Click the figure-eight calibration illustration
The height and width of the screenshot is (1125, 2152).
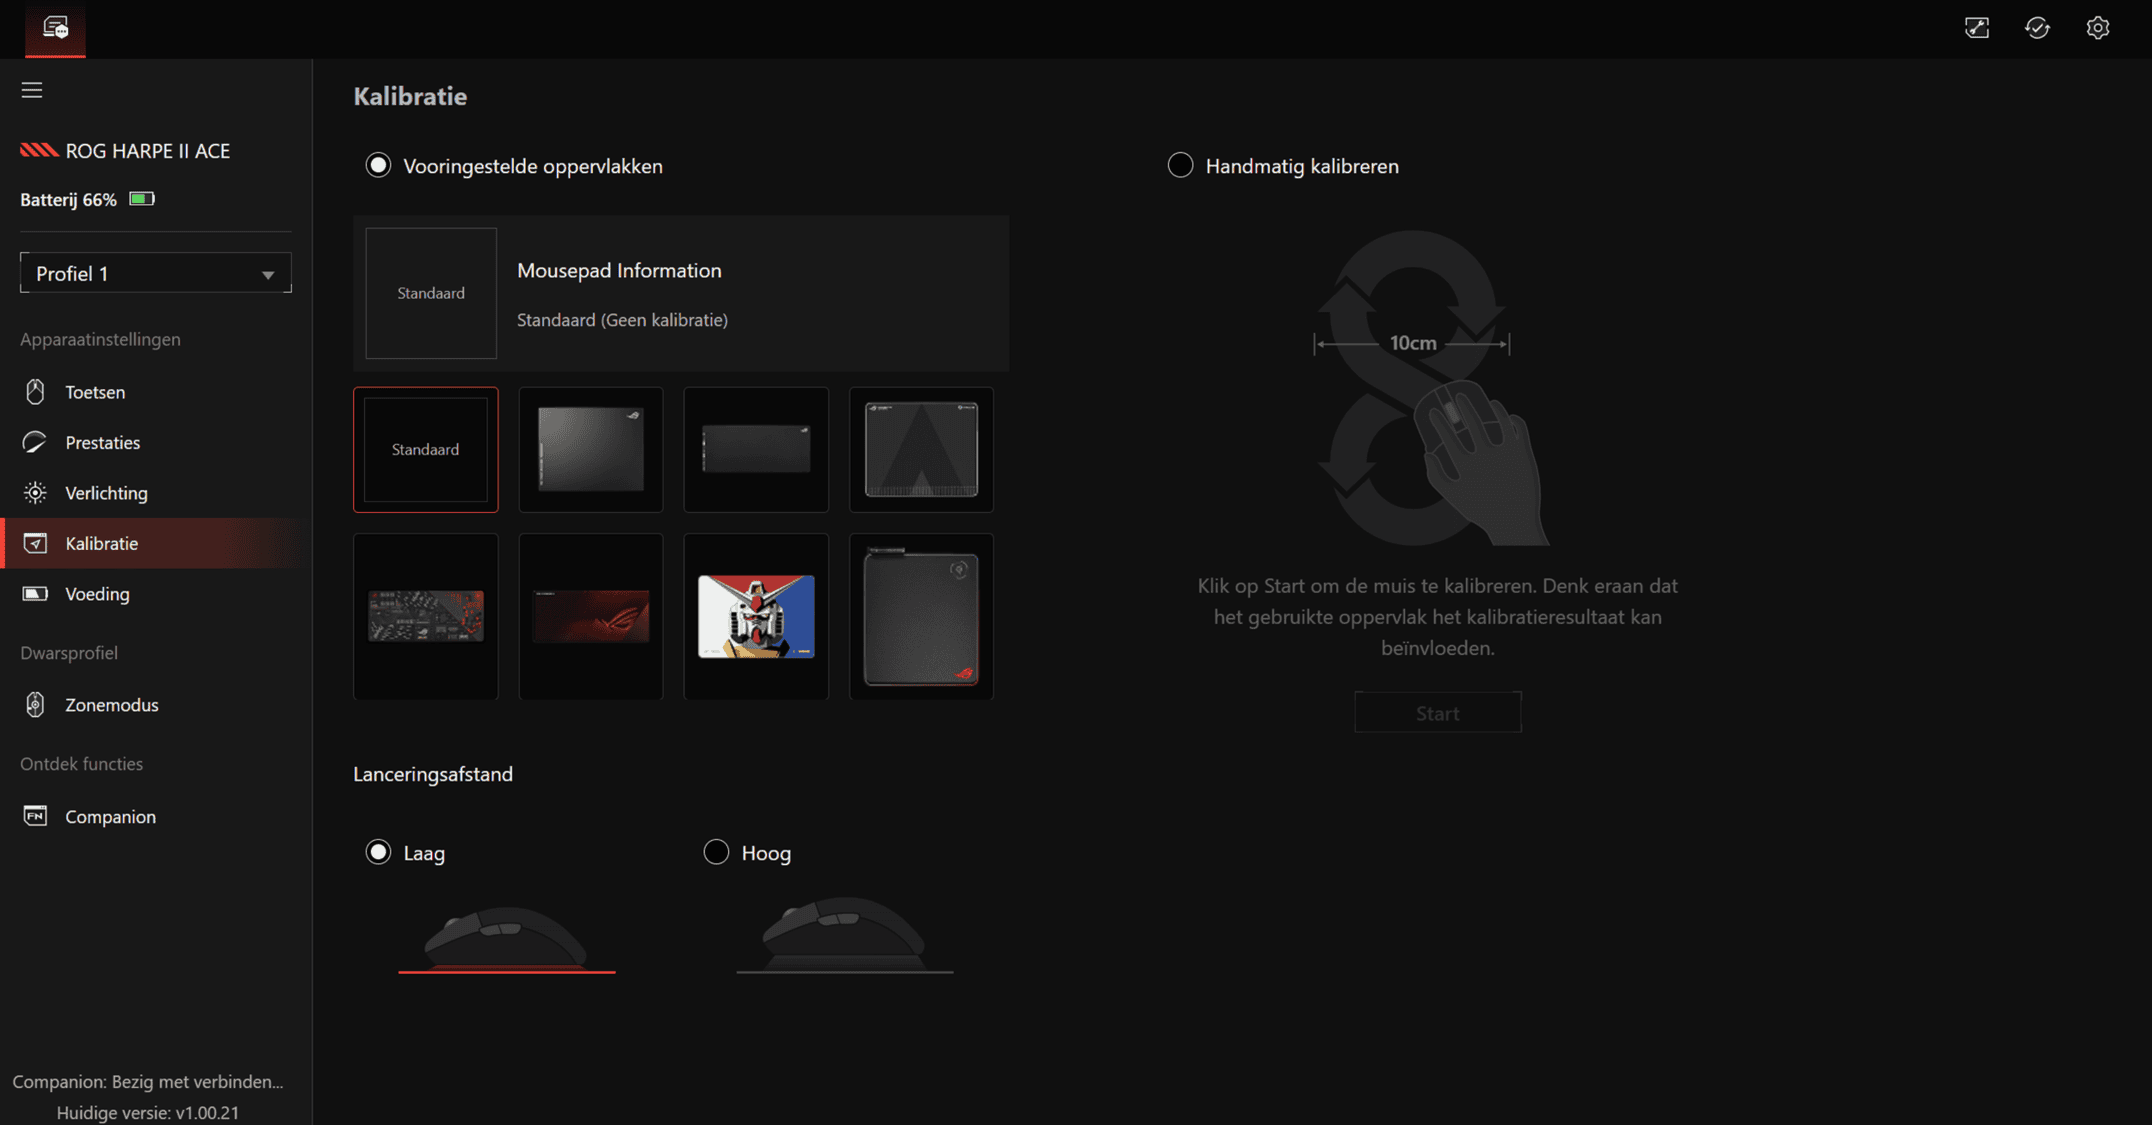(1432, 389)
